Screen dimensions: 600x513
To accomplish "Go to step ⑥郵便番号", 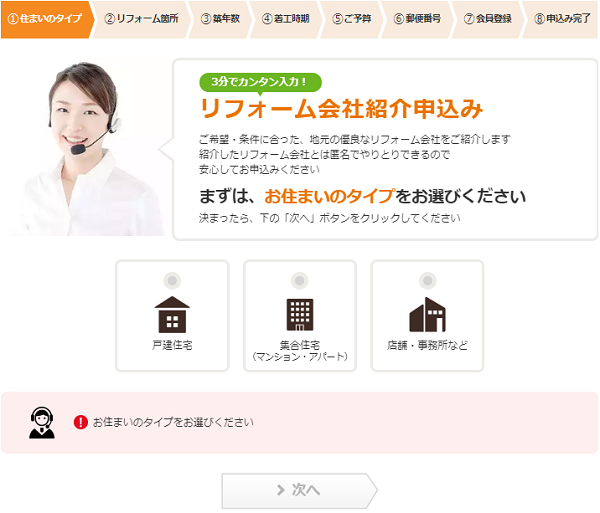I will coord(417,19).
